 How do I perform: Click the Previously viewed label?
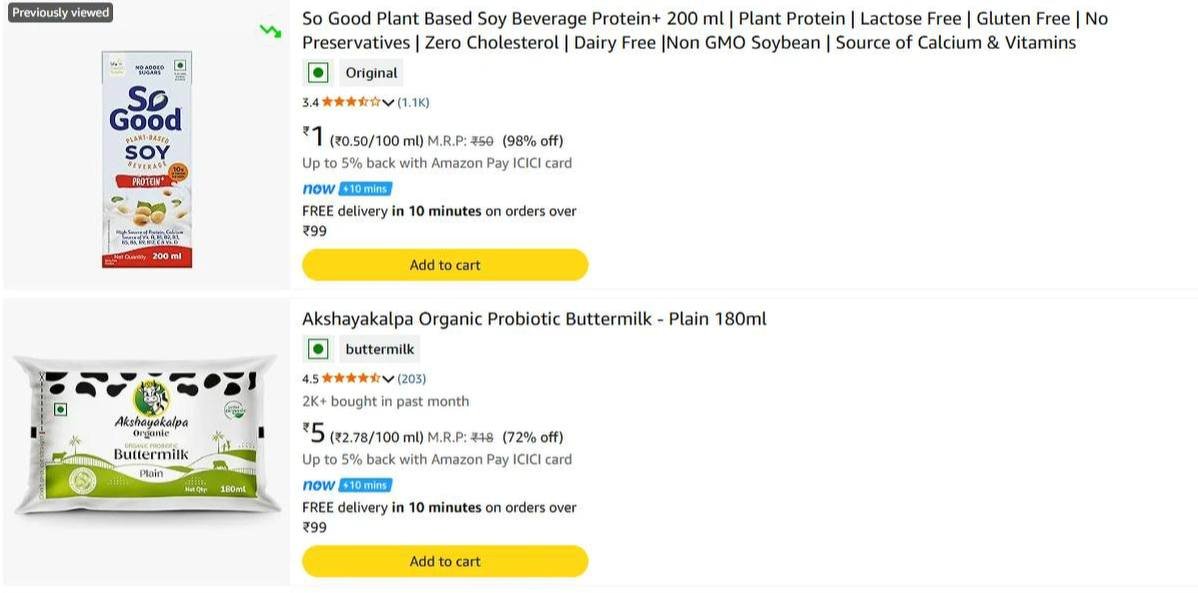(x=60, y=12)
